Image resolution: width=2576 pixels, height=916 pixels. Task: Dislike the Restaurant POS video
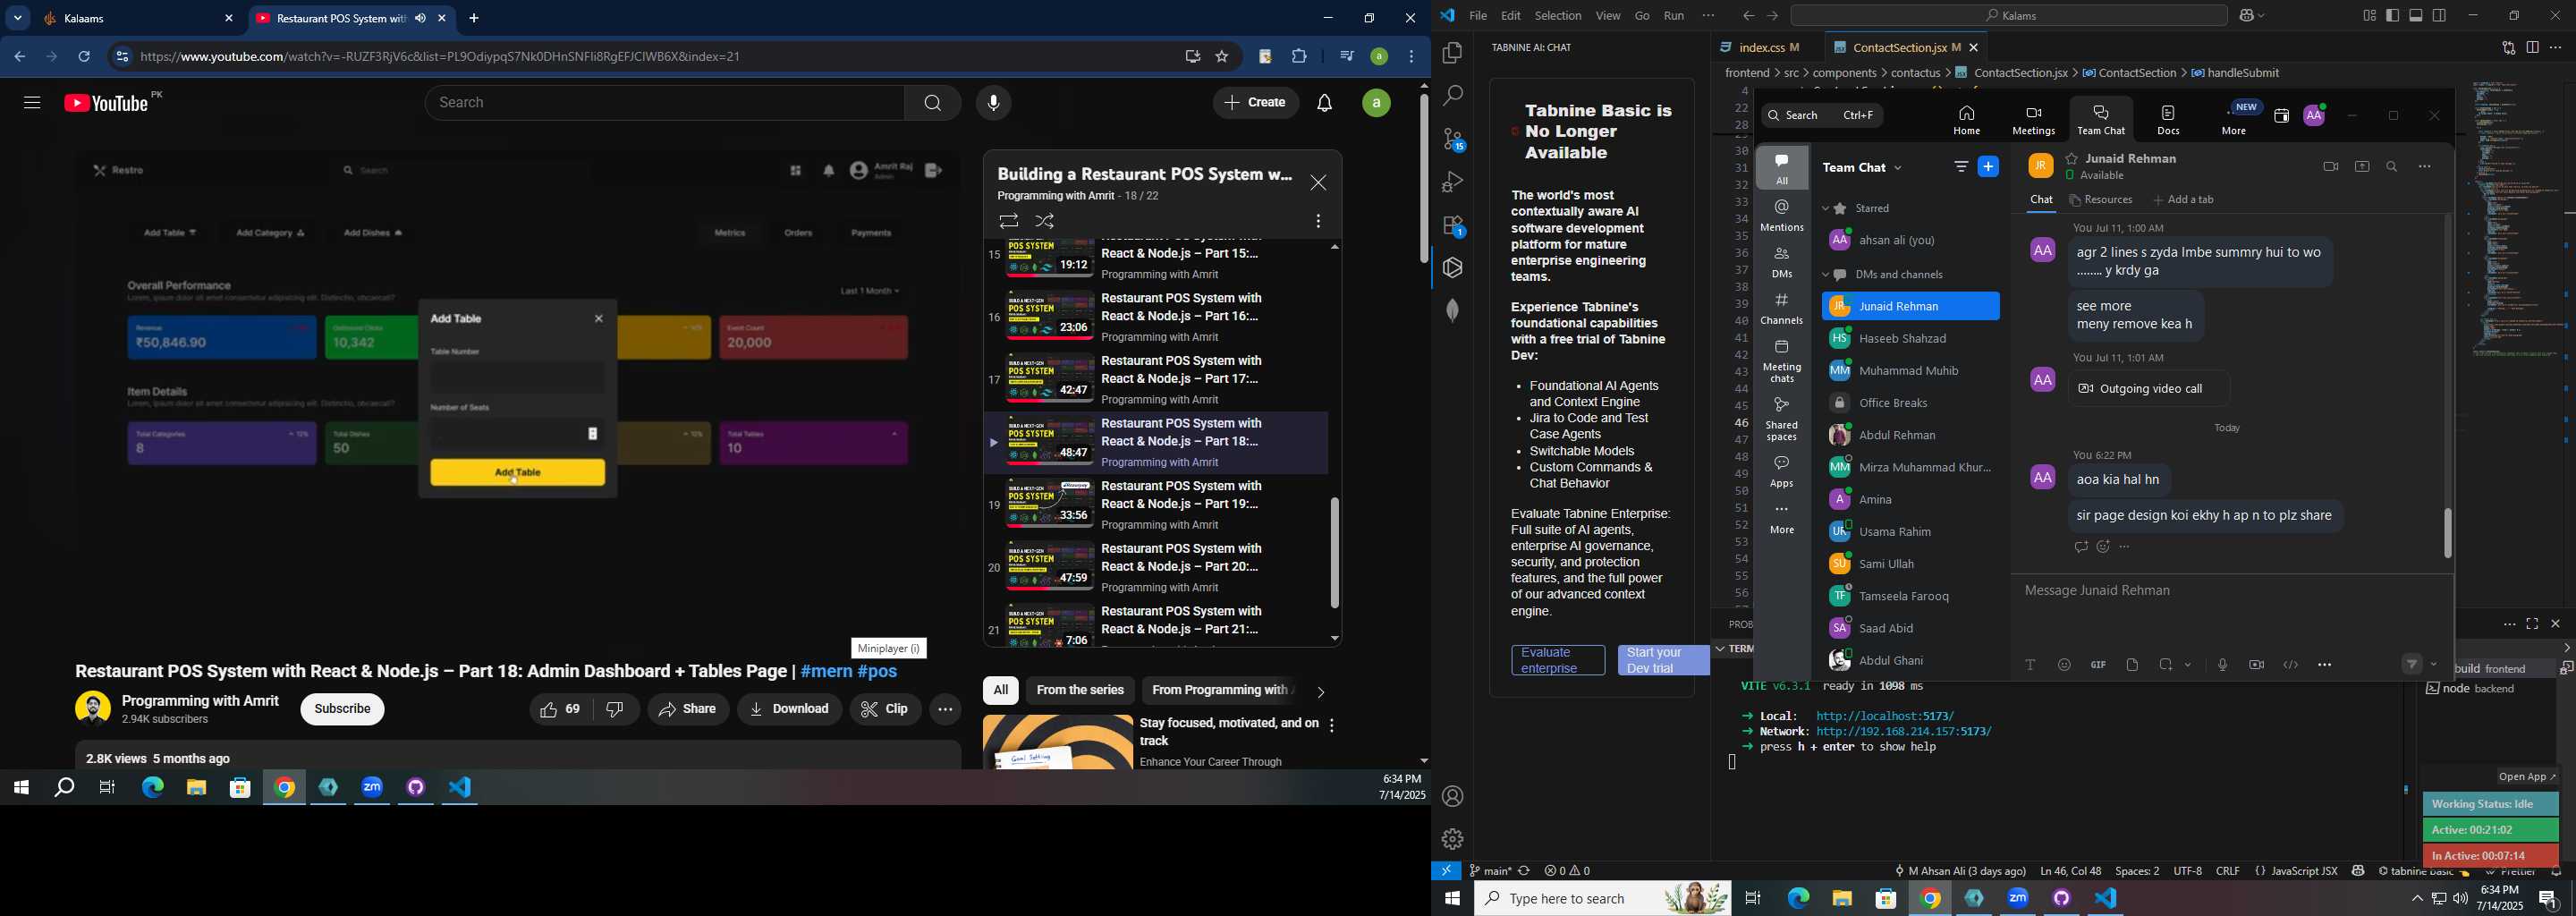point(616,709)
